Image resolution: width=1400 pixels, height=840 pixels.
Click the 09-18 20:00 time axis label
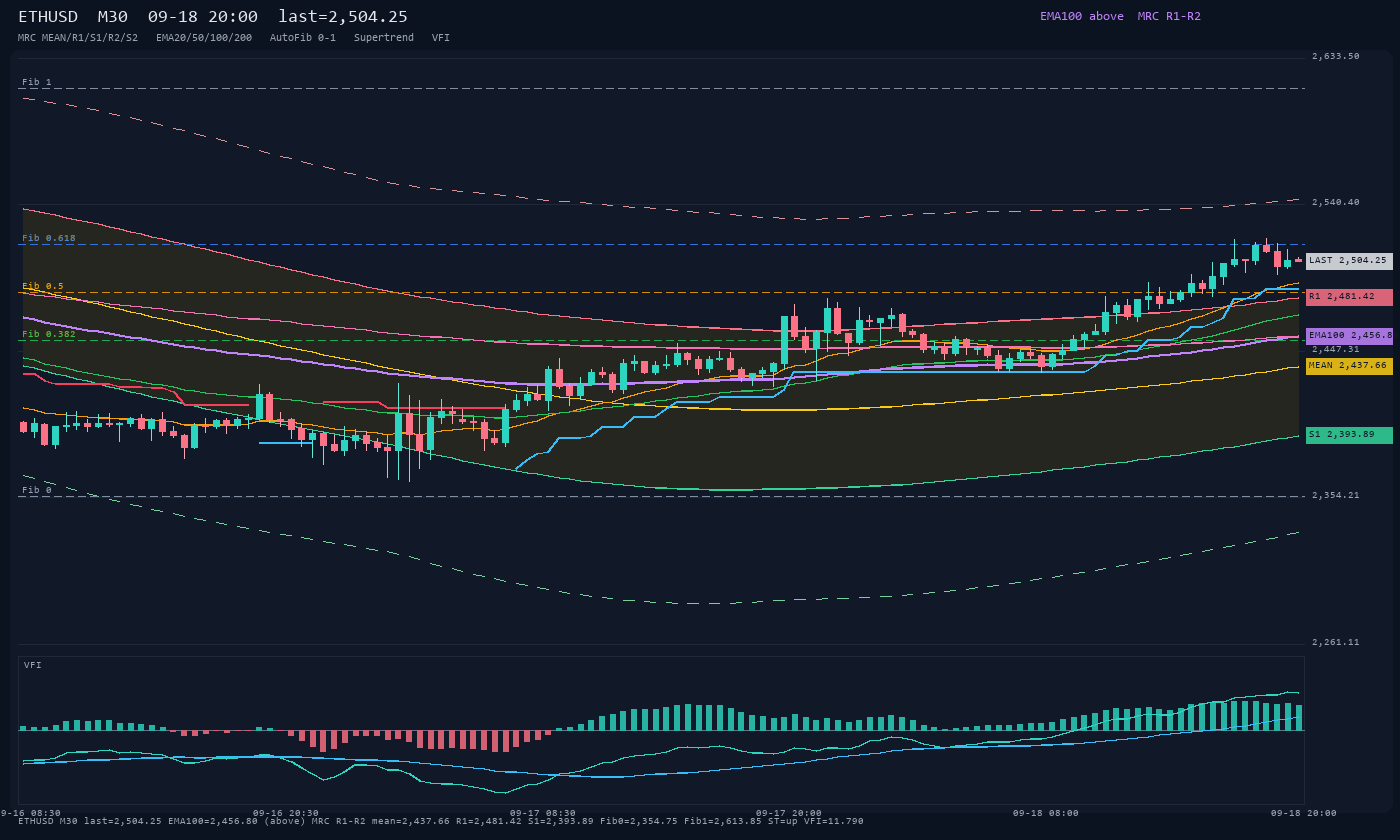[x=1304, y=813]
